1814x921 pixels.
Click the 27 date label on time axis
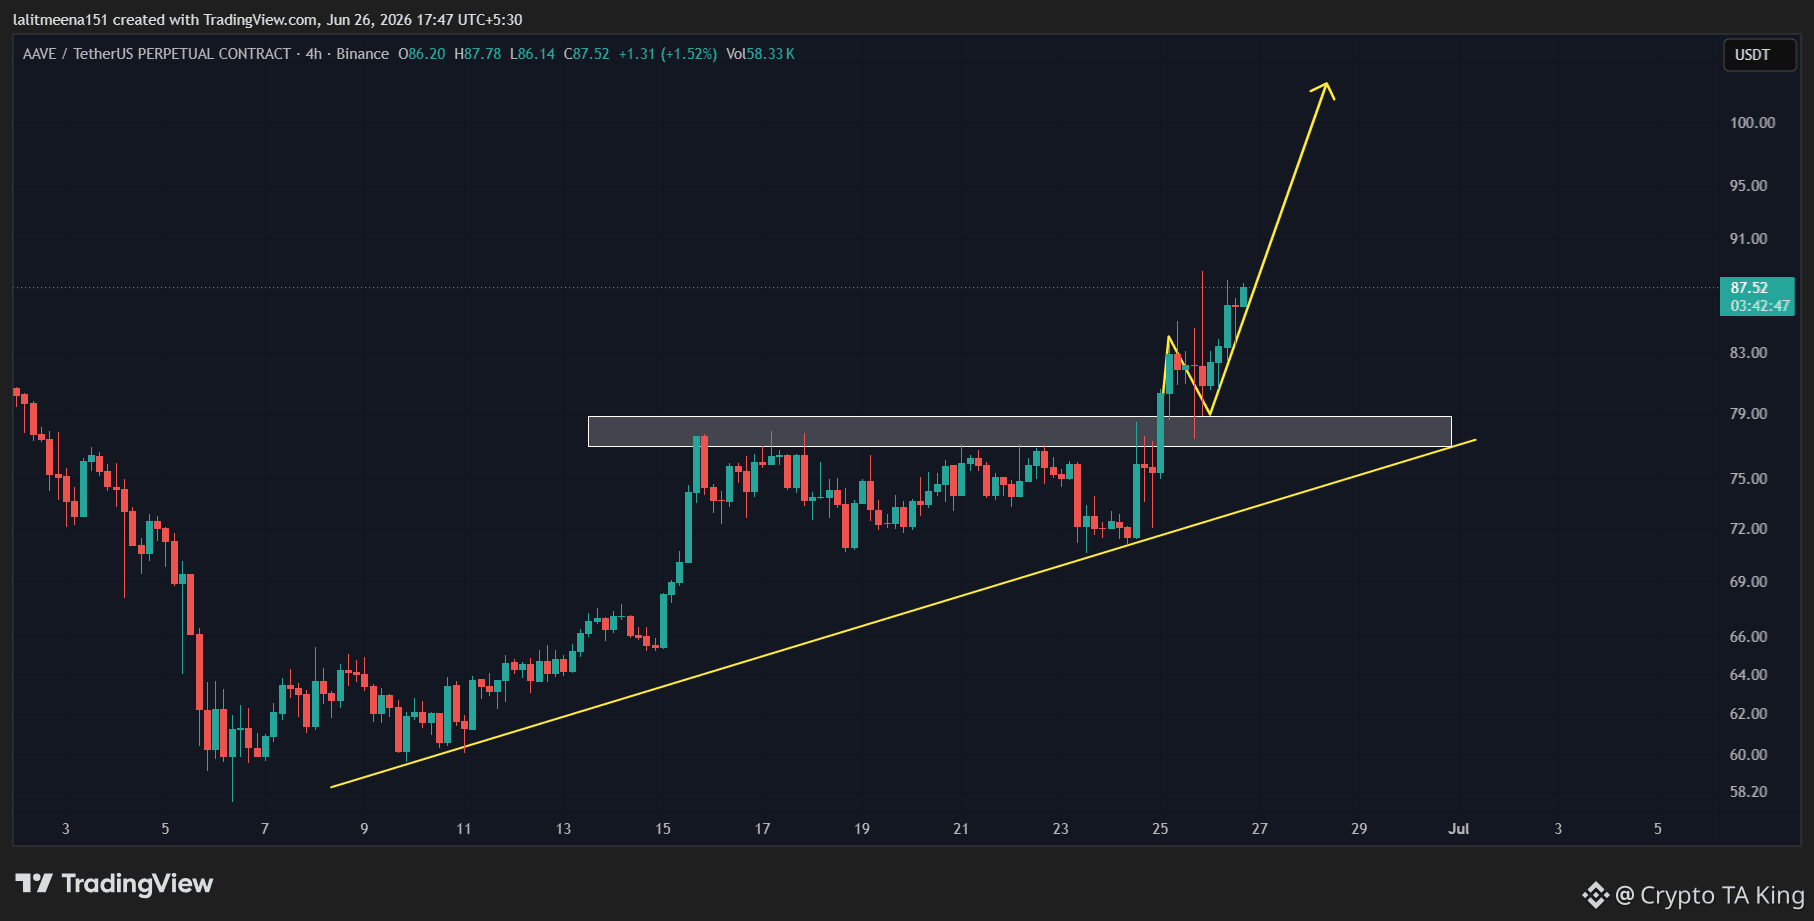[x=1260, y=829]
